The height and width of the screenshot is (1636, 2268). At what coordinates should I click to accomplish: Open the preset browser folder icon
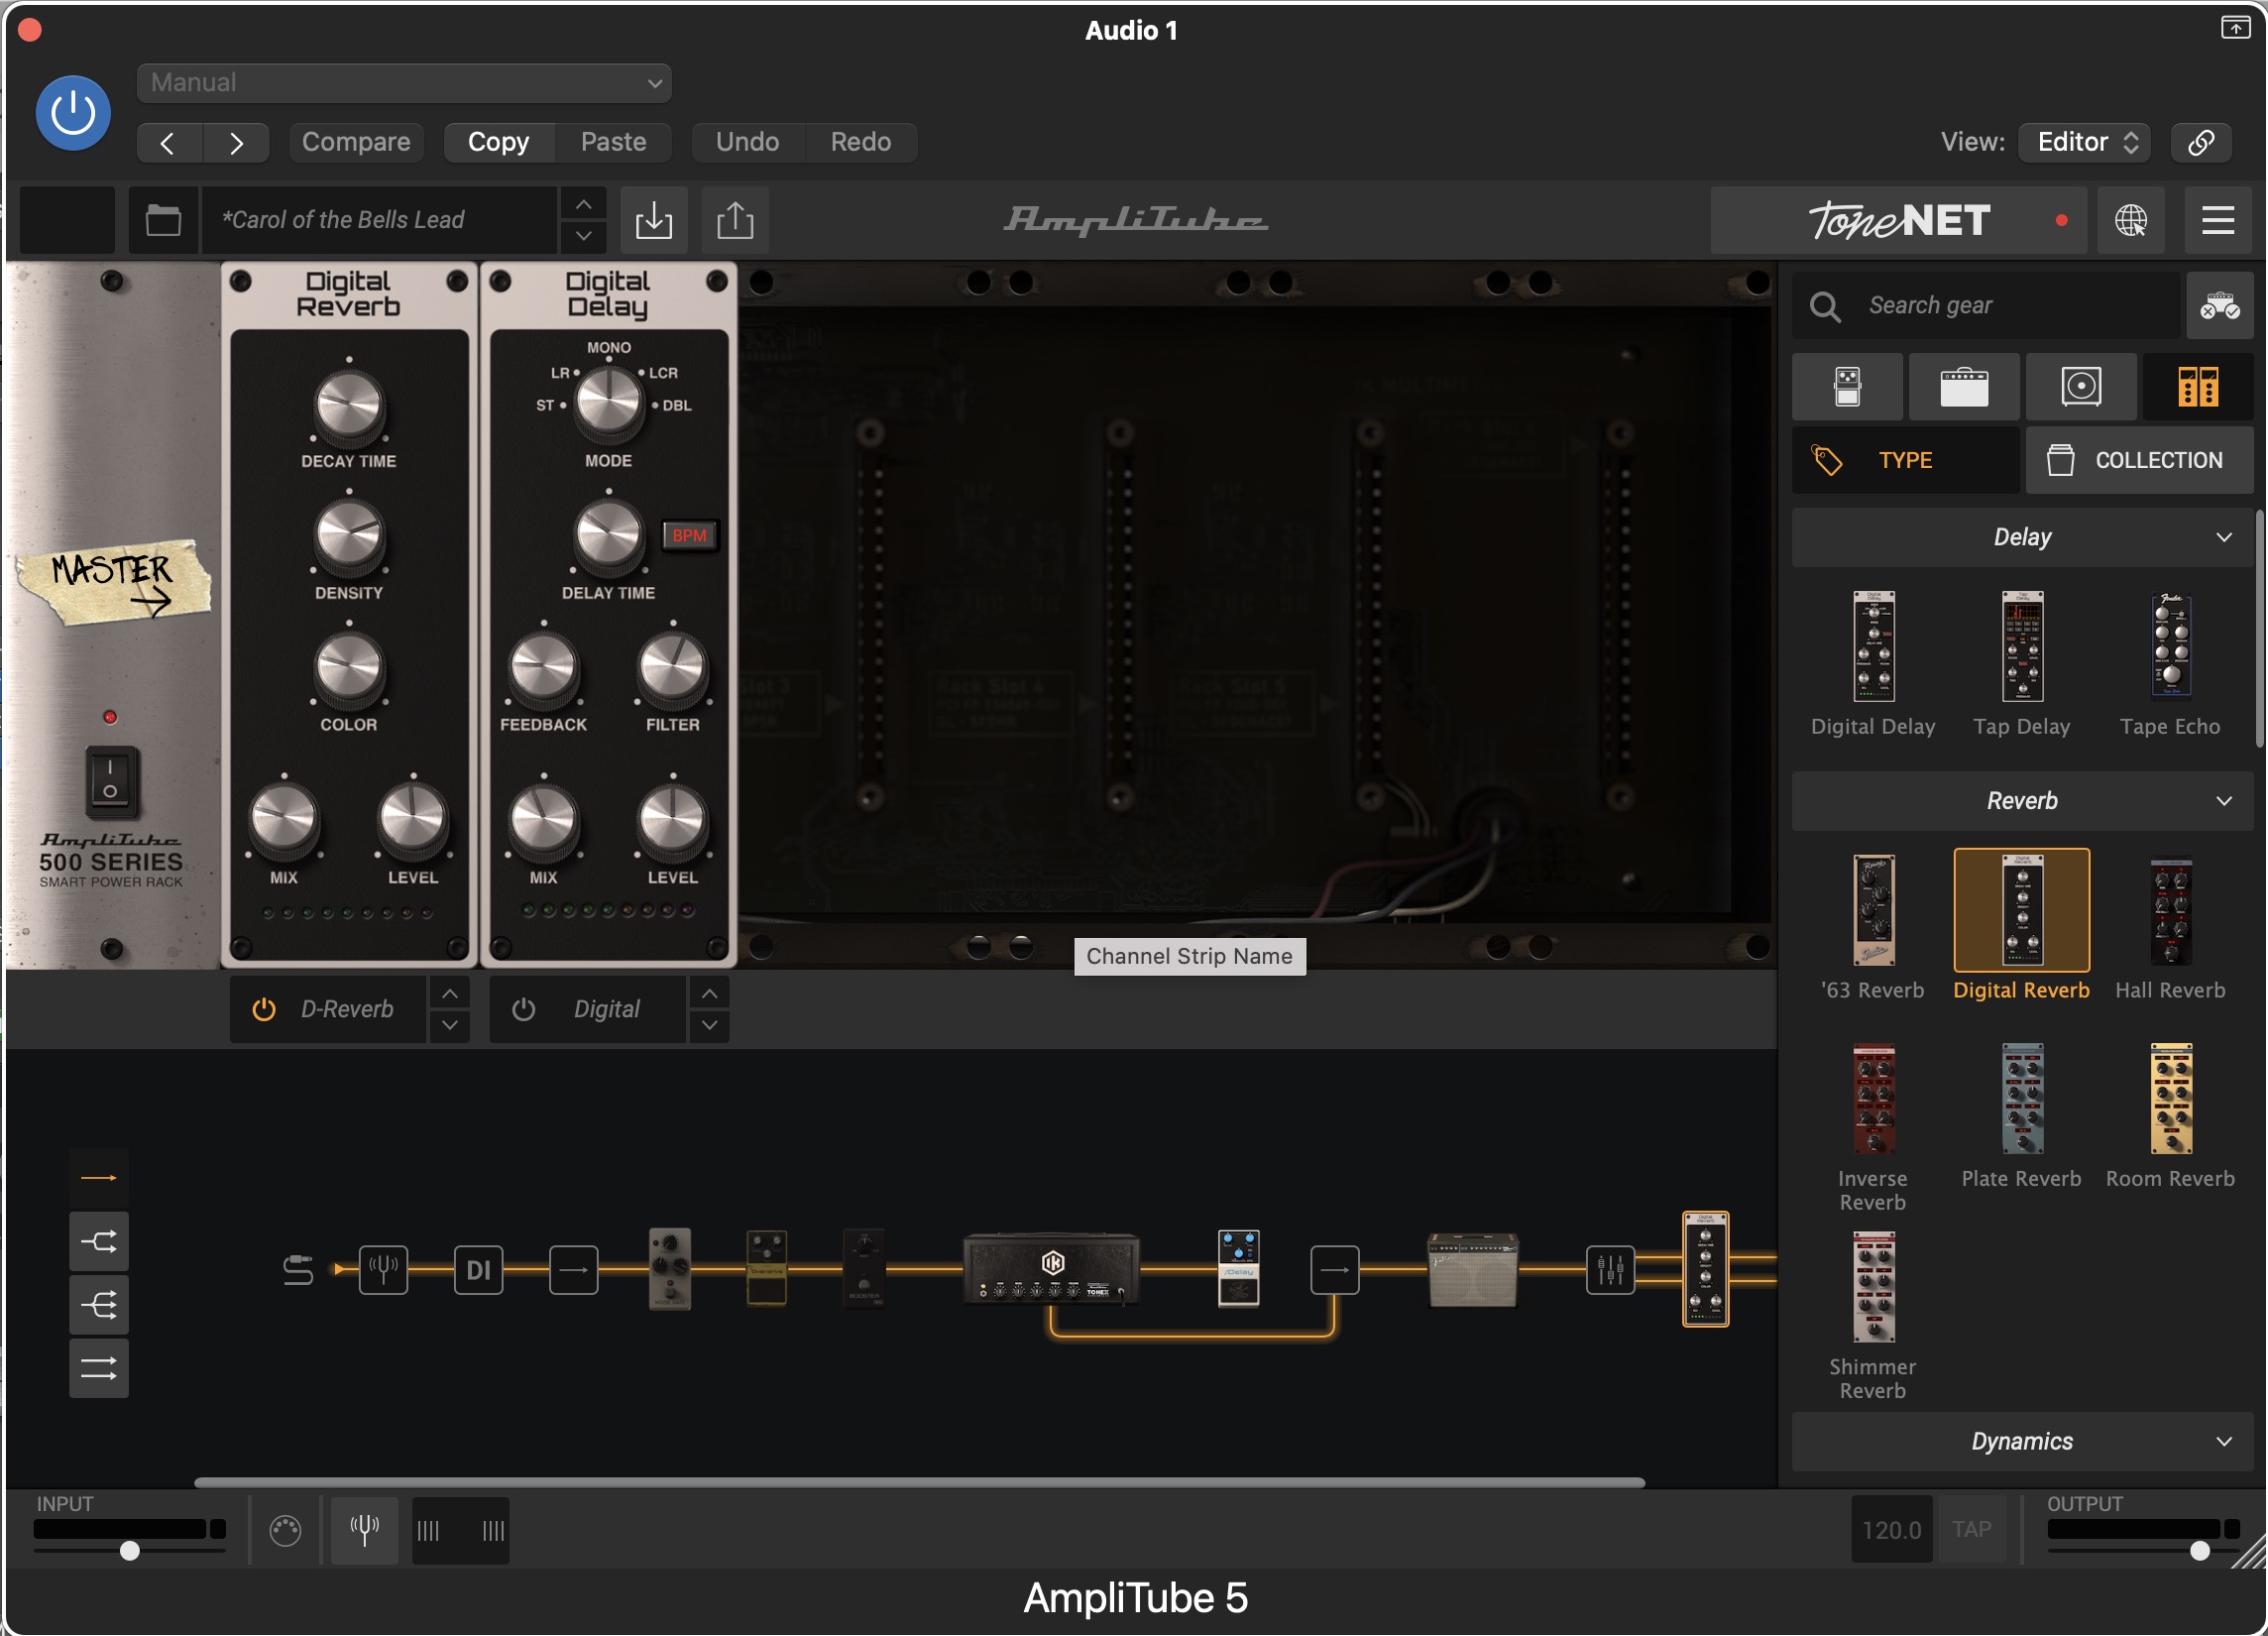[163, 220]
